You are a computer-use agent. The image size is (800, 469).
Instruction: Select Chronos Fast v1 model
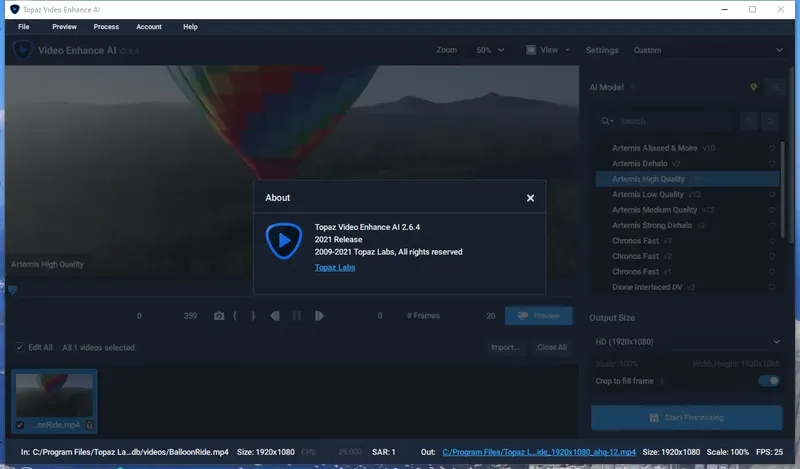[x=687, y=271]
